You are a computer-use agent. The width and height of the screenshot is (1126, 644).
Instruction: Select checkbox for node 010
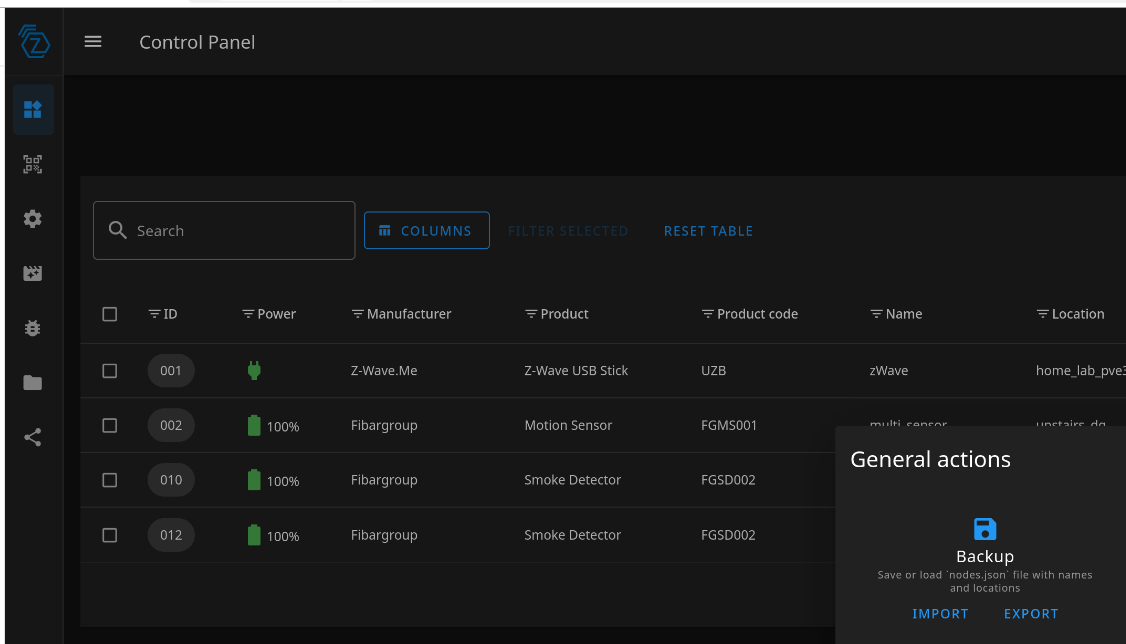110,480
